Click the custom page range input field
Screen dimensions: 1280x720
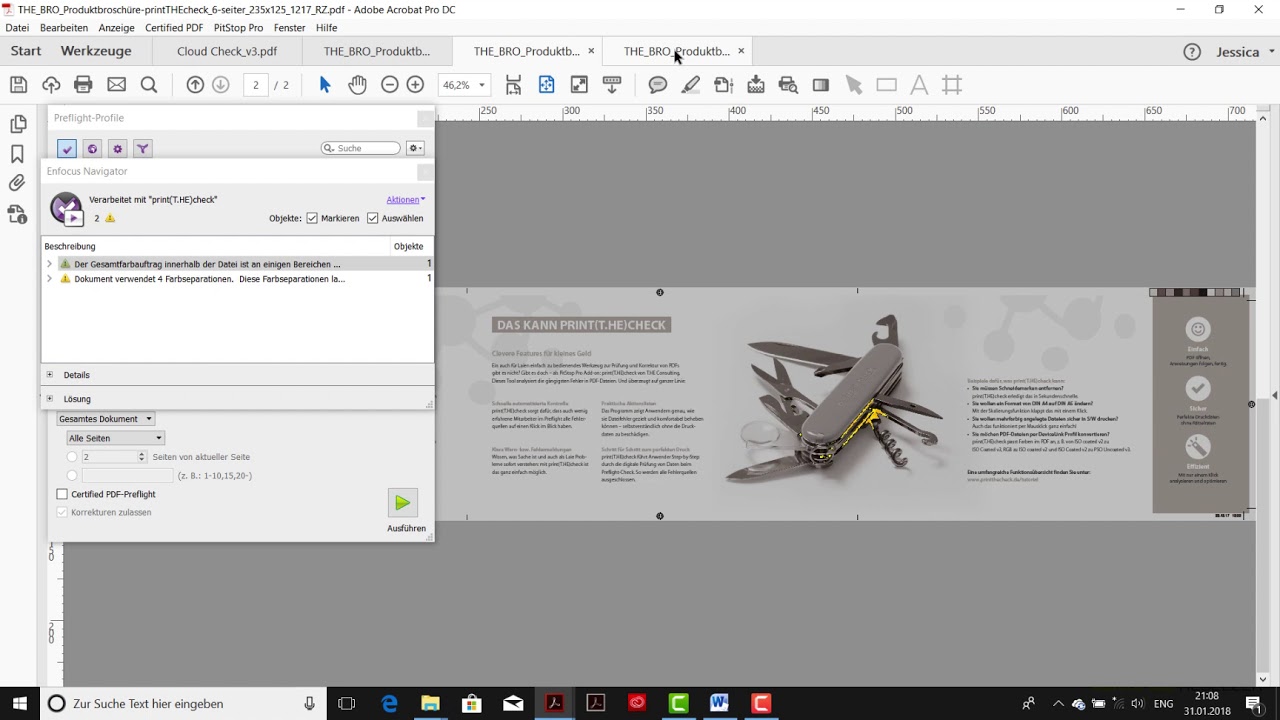coord(127,475)
